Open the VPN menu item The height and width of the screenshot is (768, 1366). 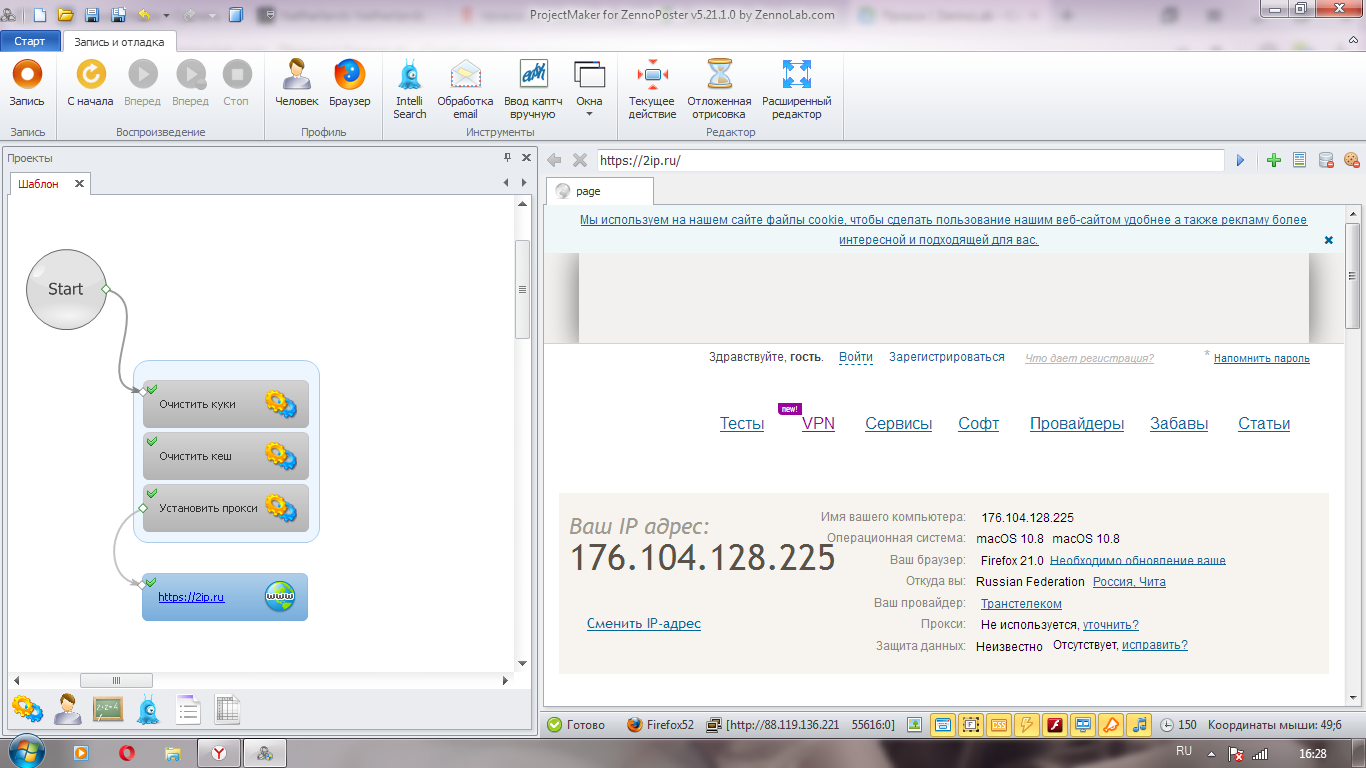click(818, 424)
